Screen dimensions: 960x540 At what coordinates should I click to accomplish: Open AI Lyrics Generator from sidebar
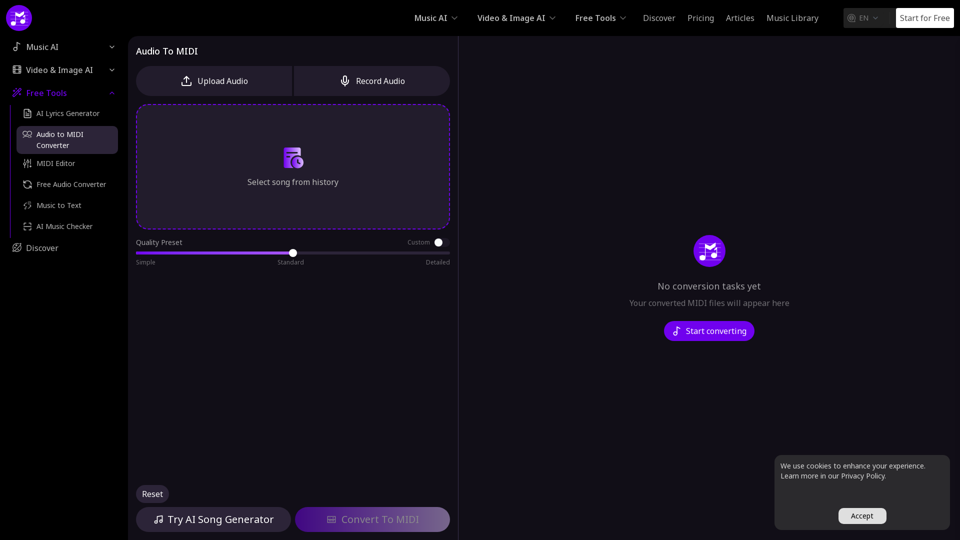point(67,113)
